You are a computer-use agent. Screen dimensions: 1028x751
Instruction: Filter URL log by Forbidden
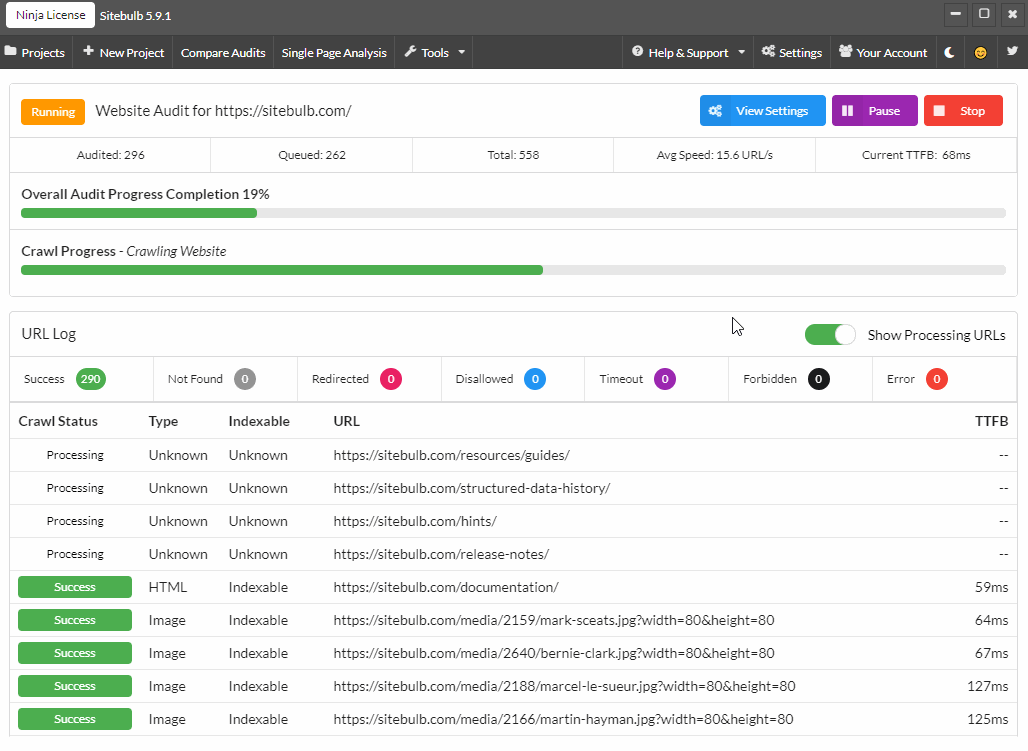(x=801, y=379)
